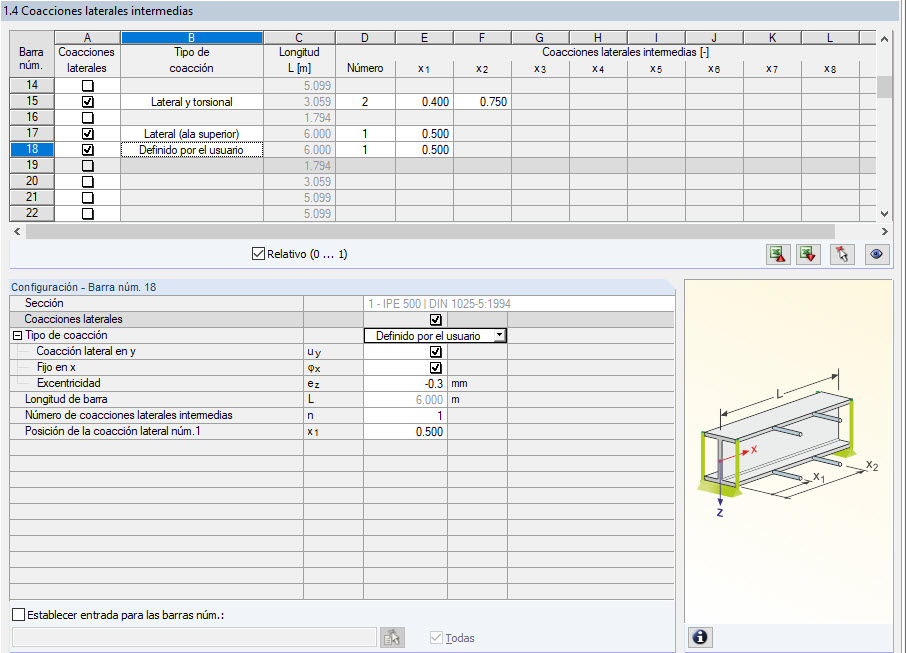
Task: Click the member numbers input field at bottom
Action: [194, 637]
